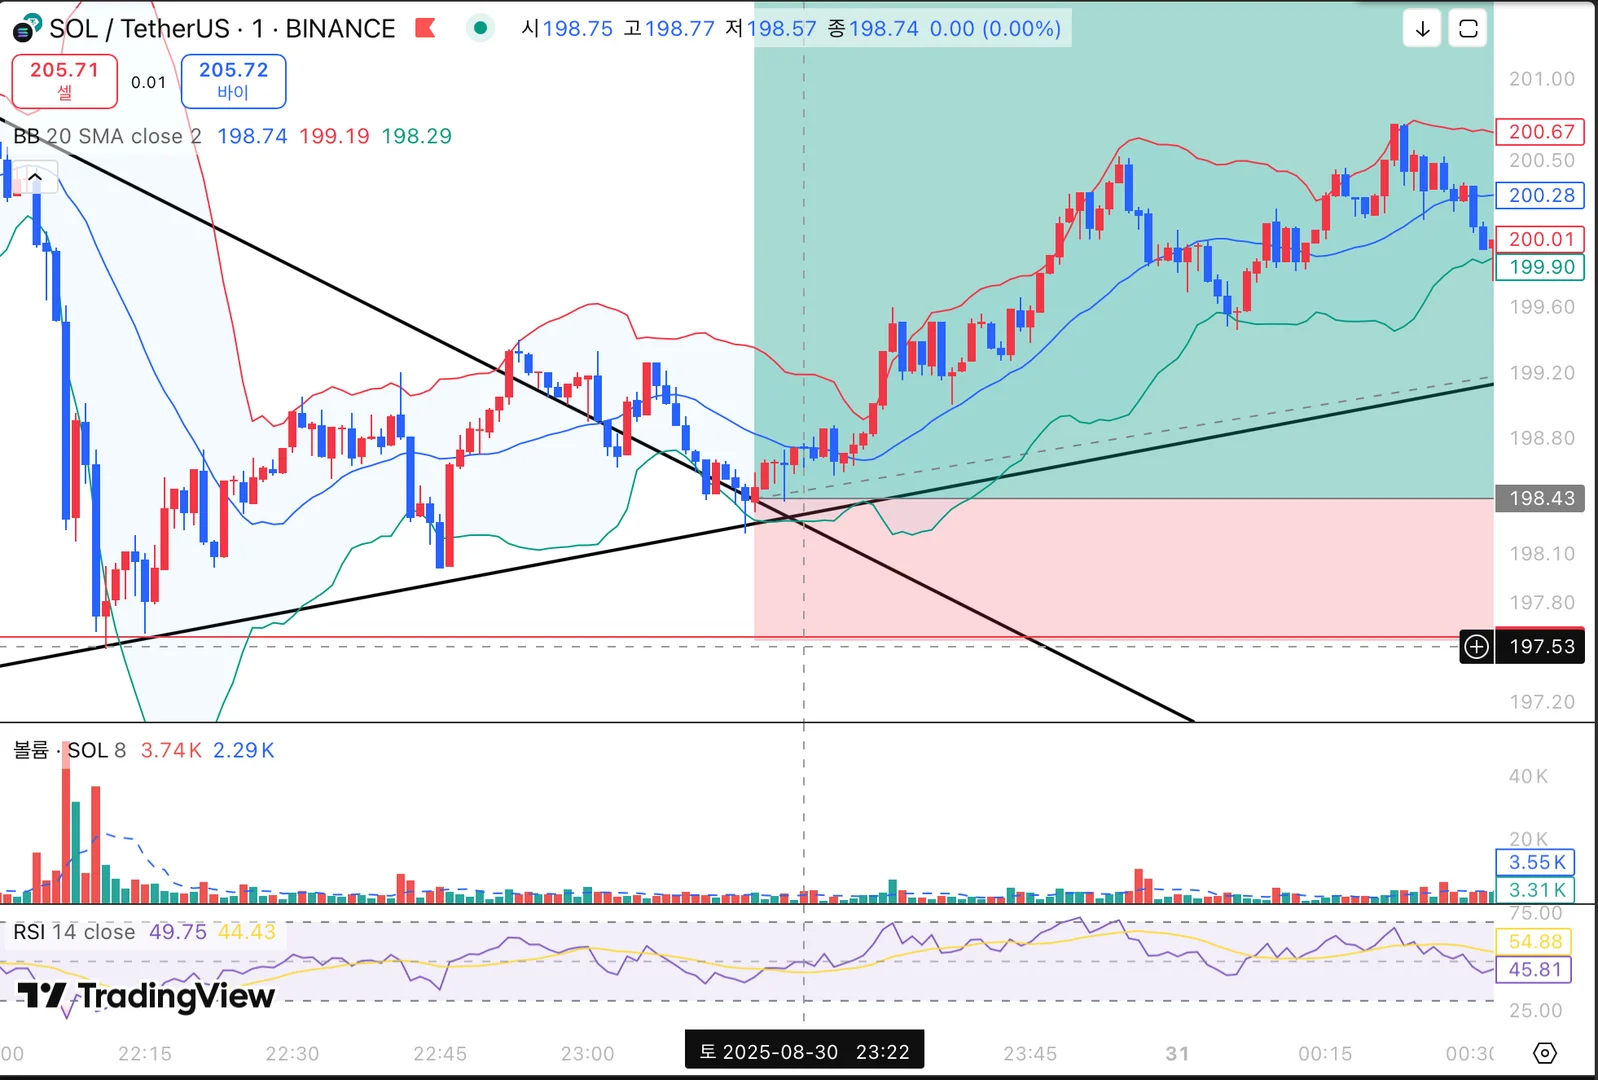Select the SOL / TetherUS symbol title

(139, 29)
